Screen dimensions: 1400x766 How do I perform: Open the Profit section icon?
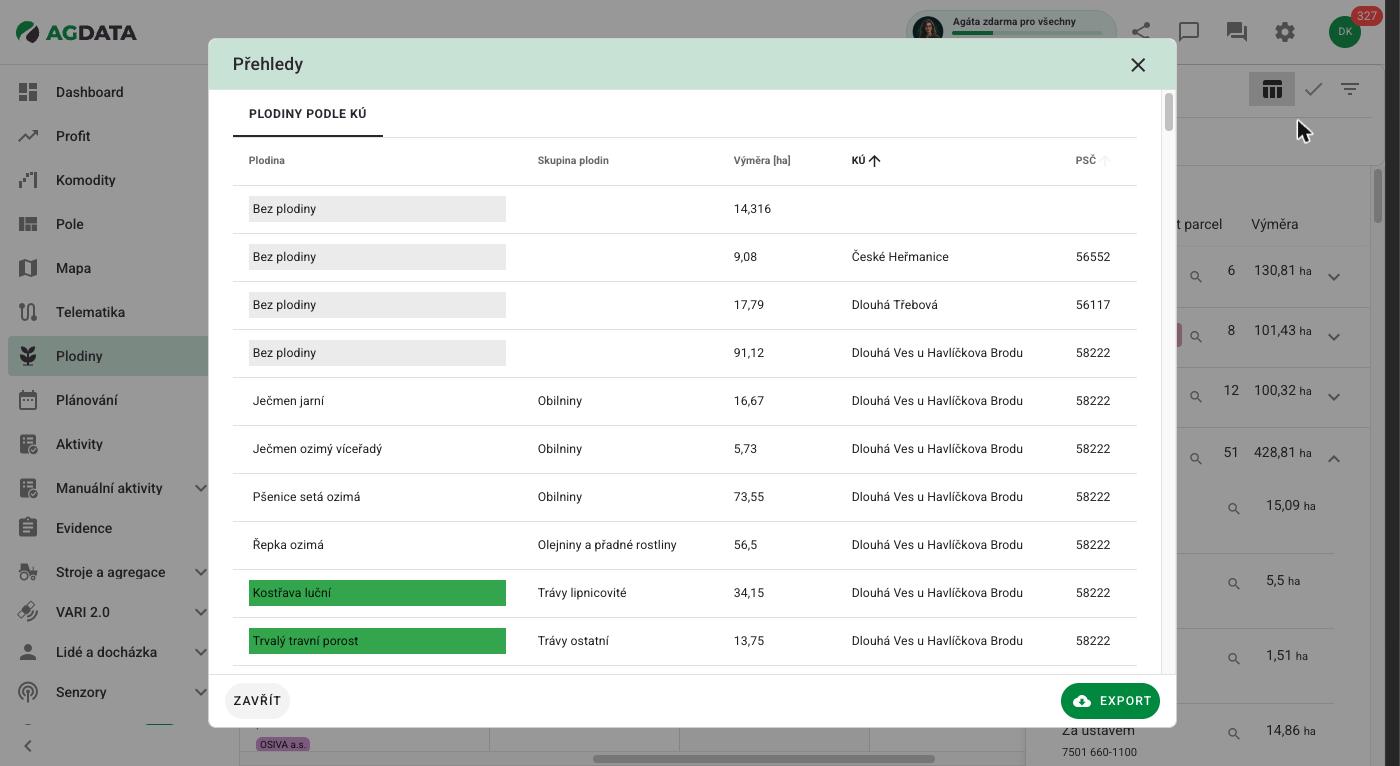[x=28, y=136]
